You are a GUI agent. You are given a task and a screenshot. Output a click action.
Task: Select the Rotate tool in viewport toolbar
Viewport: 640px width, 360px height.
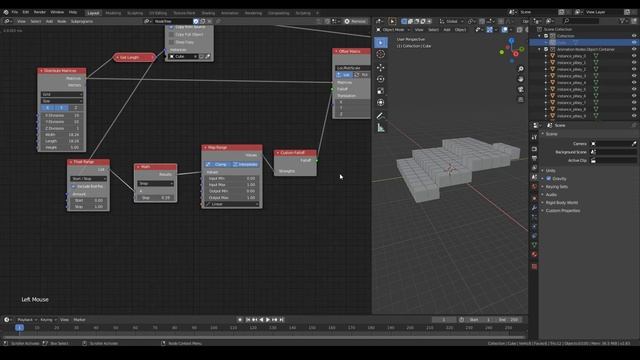pyautogui.click(x=380, y=79)
